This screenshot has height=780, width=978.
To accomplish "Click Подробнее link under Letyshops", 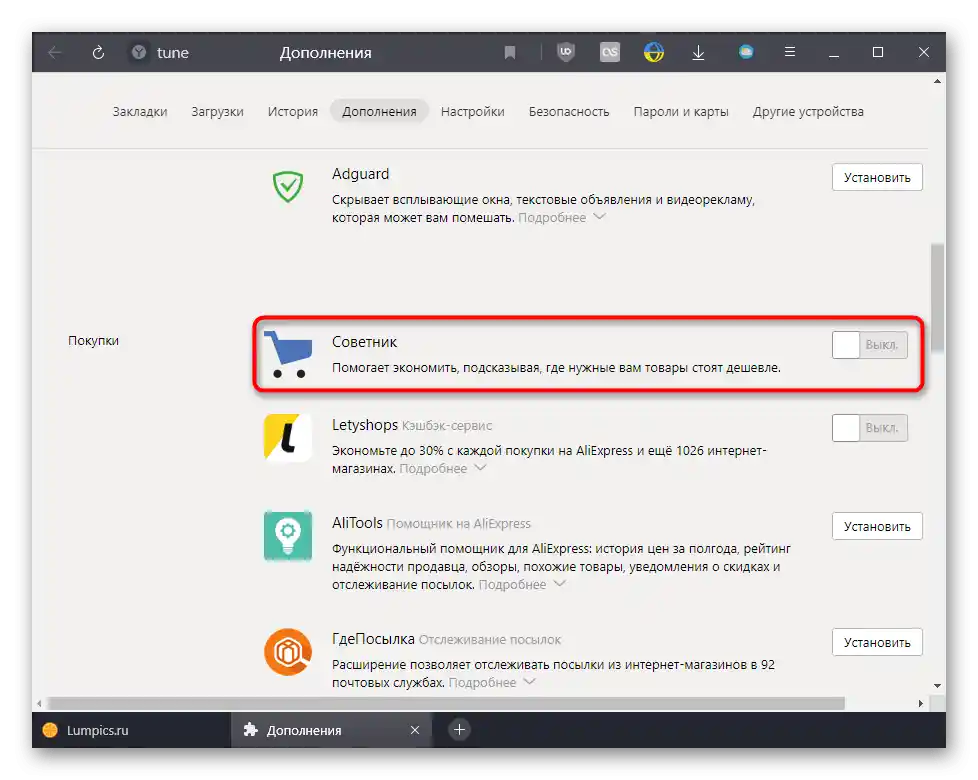I will point(433,468).
